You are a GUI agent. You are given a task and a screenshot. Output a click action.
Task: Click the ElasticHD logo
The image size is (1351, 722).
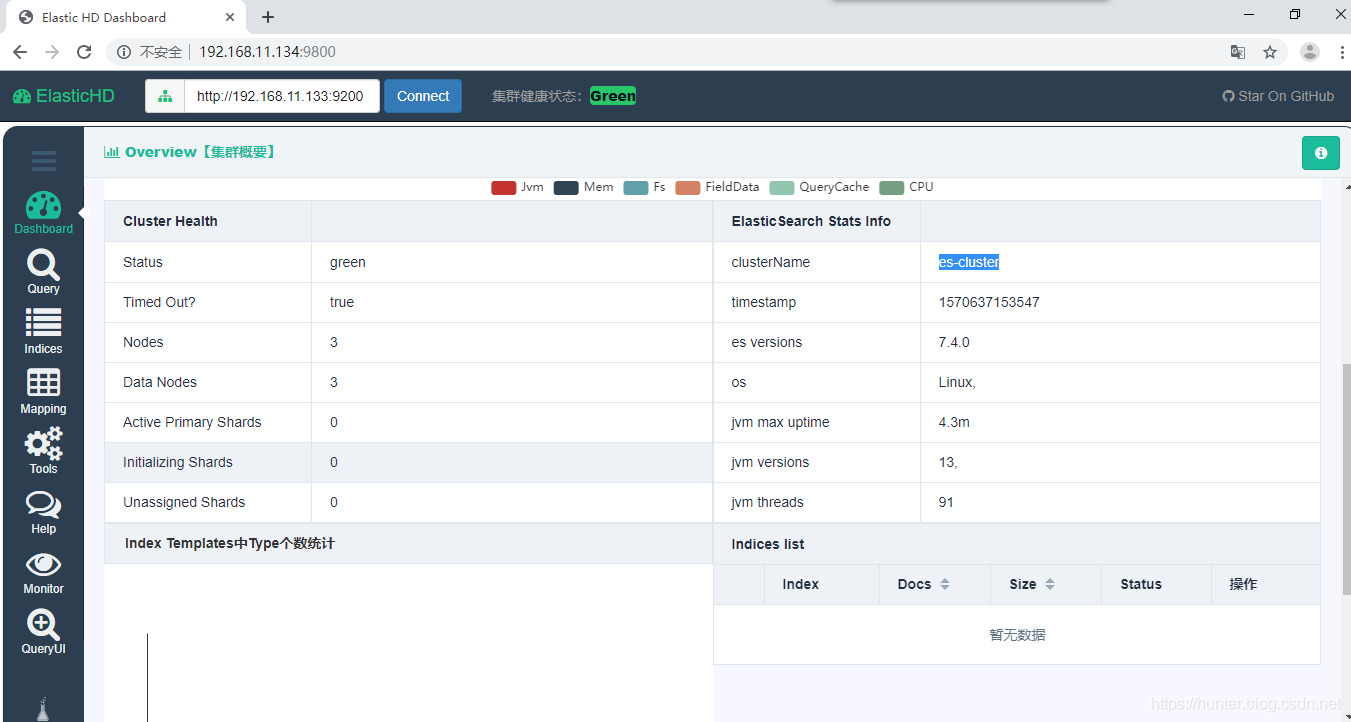64,96
